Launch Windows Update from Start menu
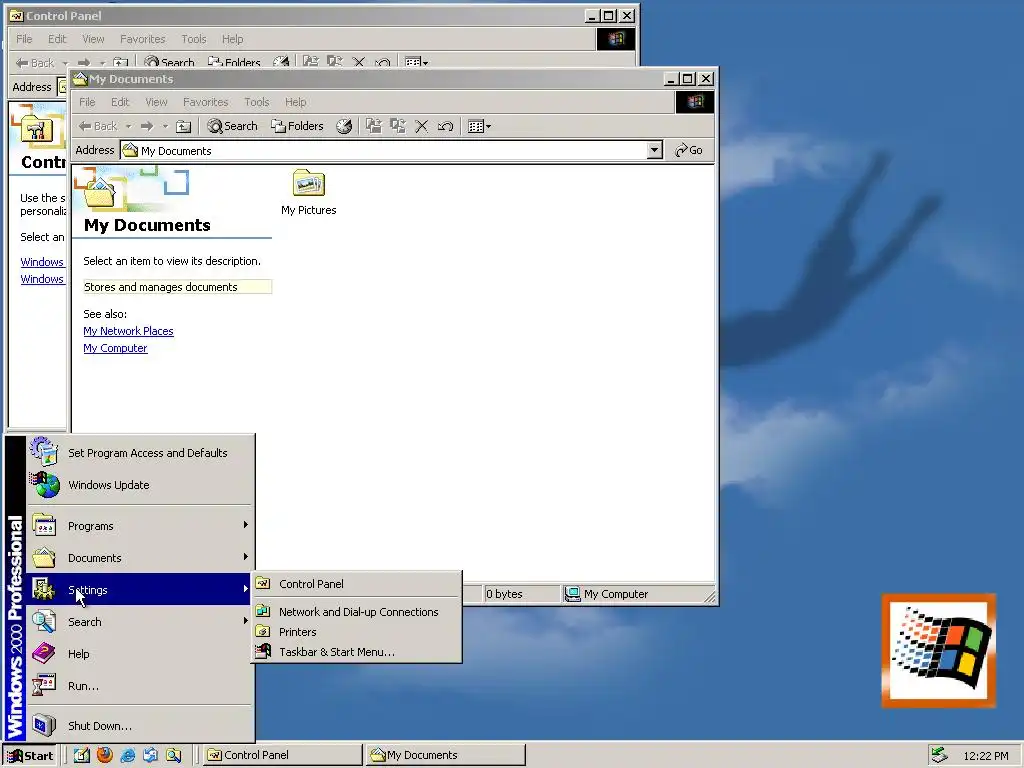This screenshot has width=1024, height=768. [x=140, y=485]
